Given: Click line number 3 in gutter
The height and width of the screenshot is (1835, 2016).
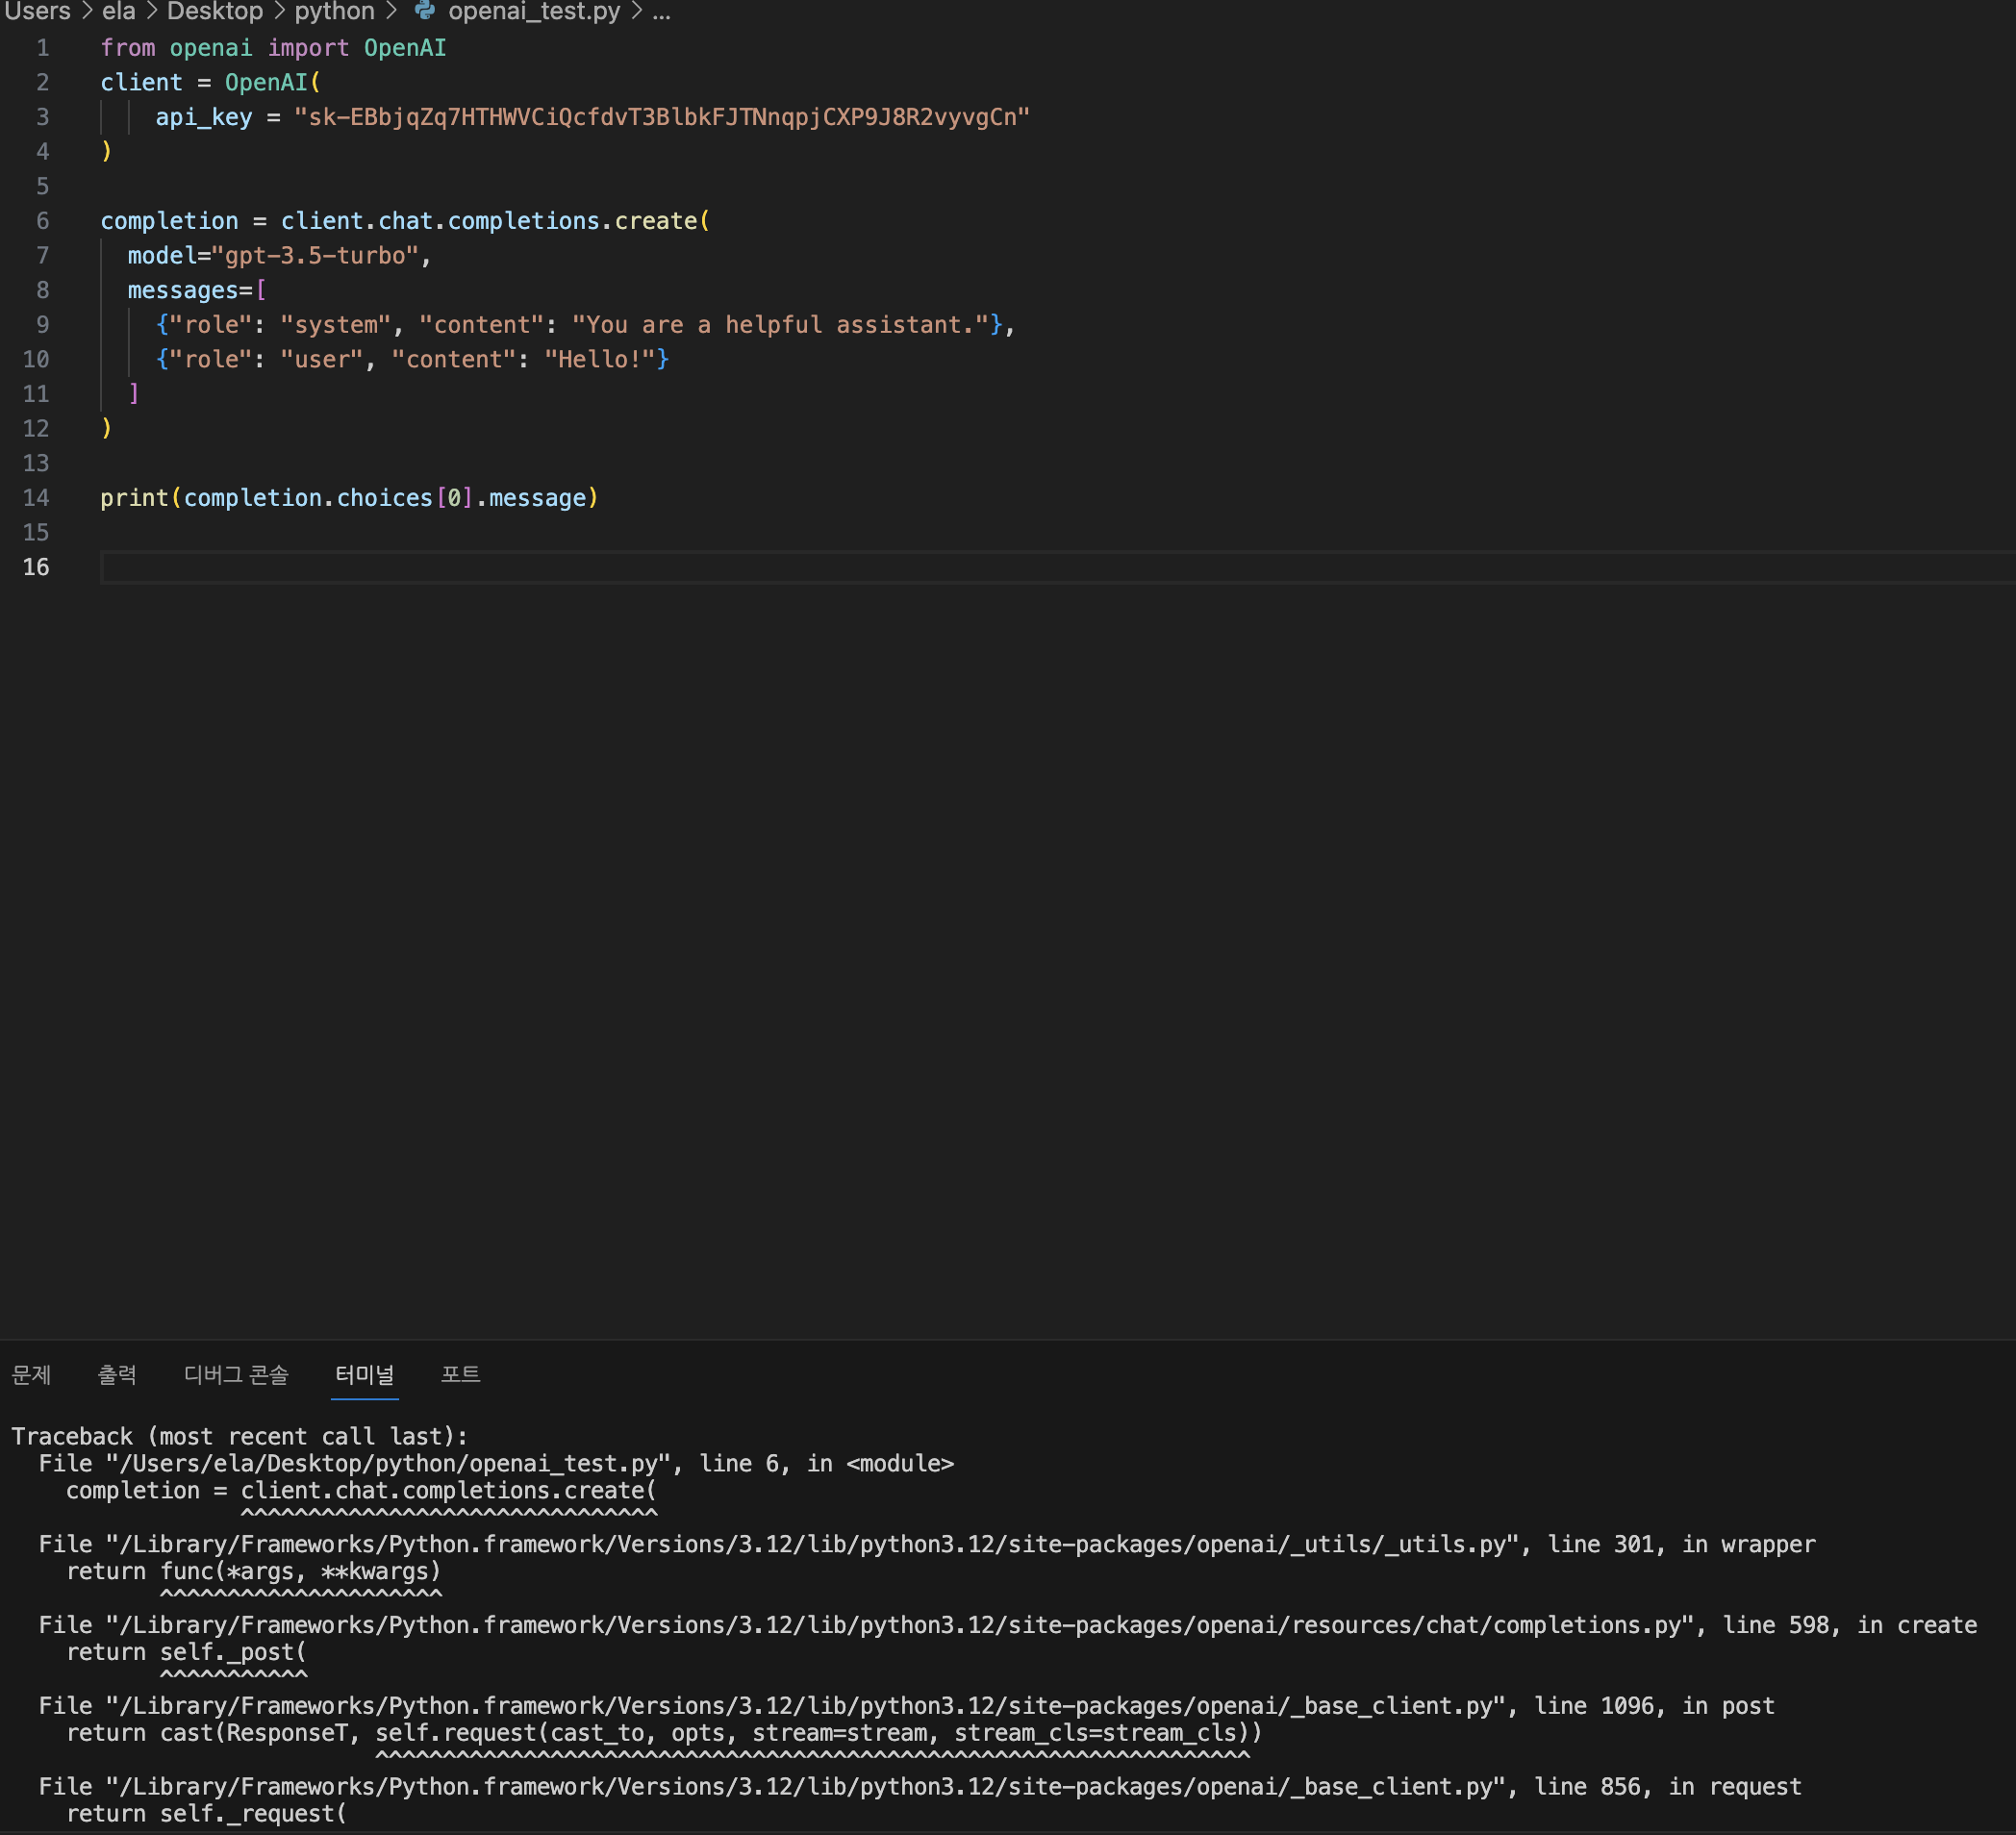Looking at the screenshot, I should coord(42,117).
